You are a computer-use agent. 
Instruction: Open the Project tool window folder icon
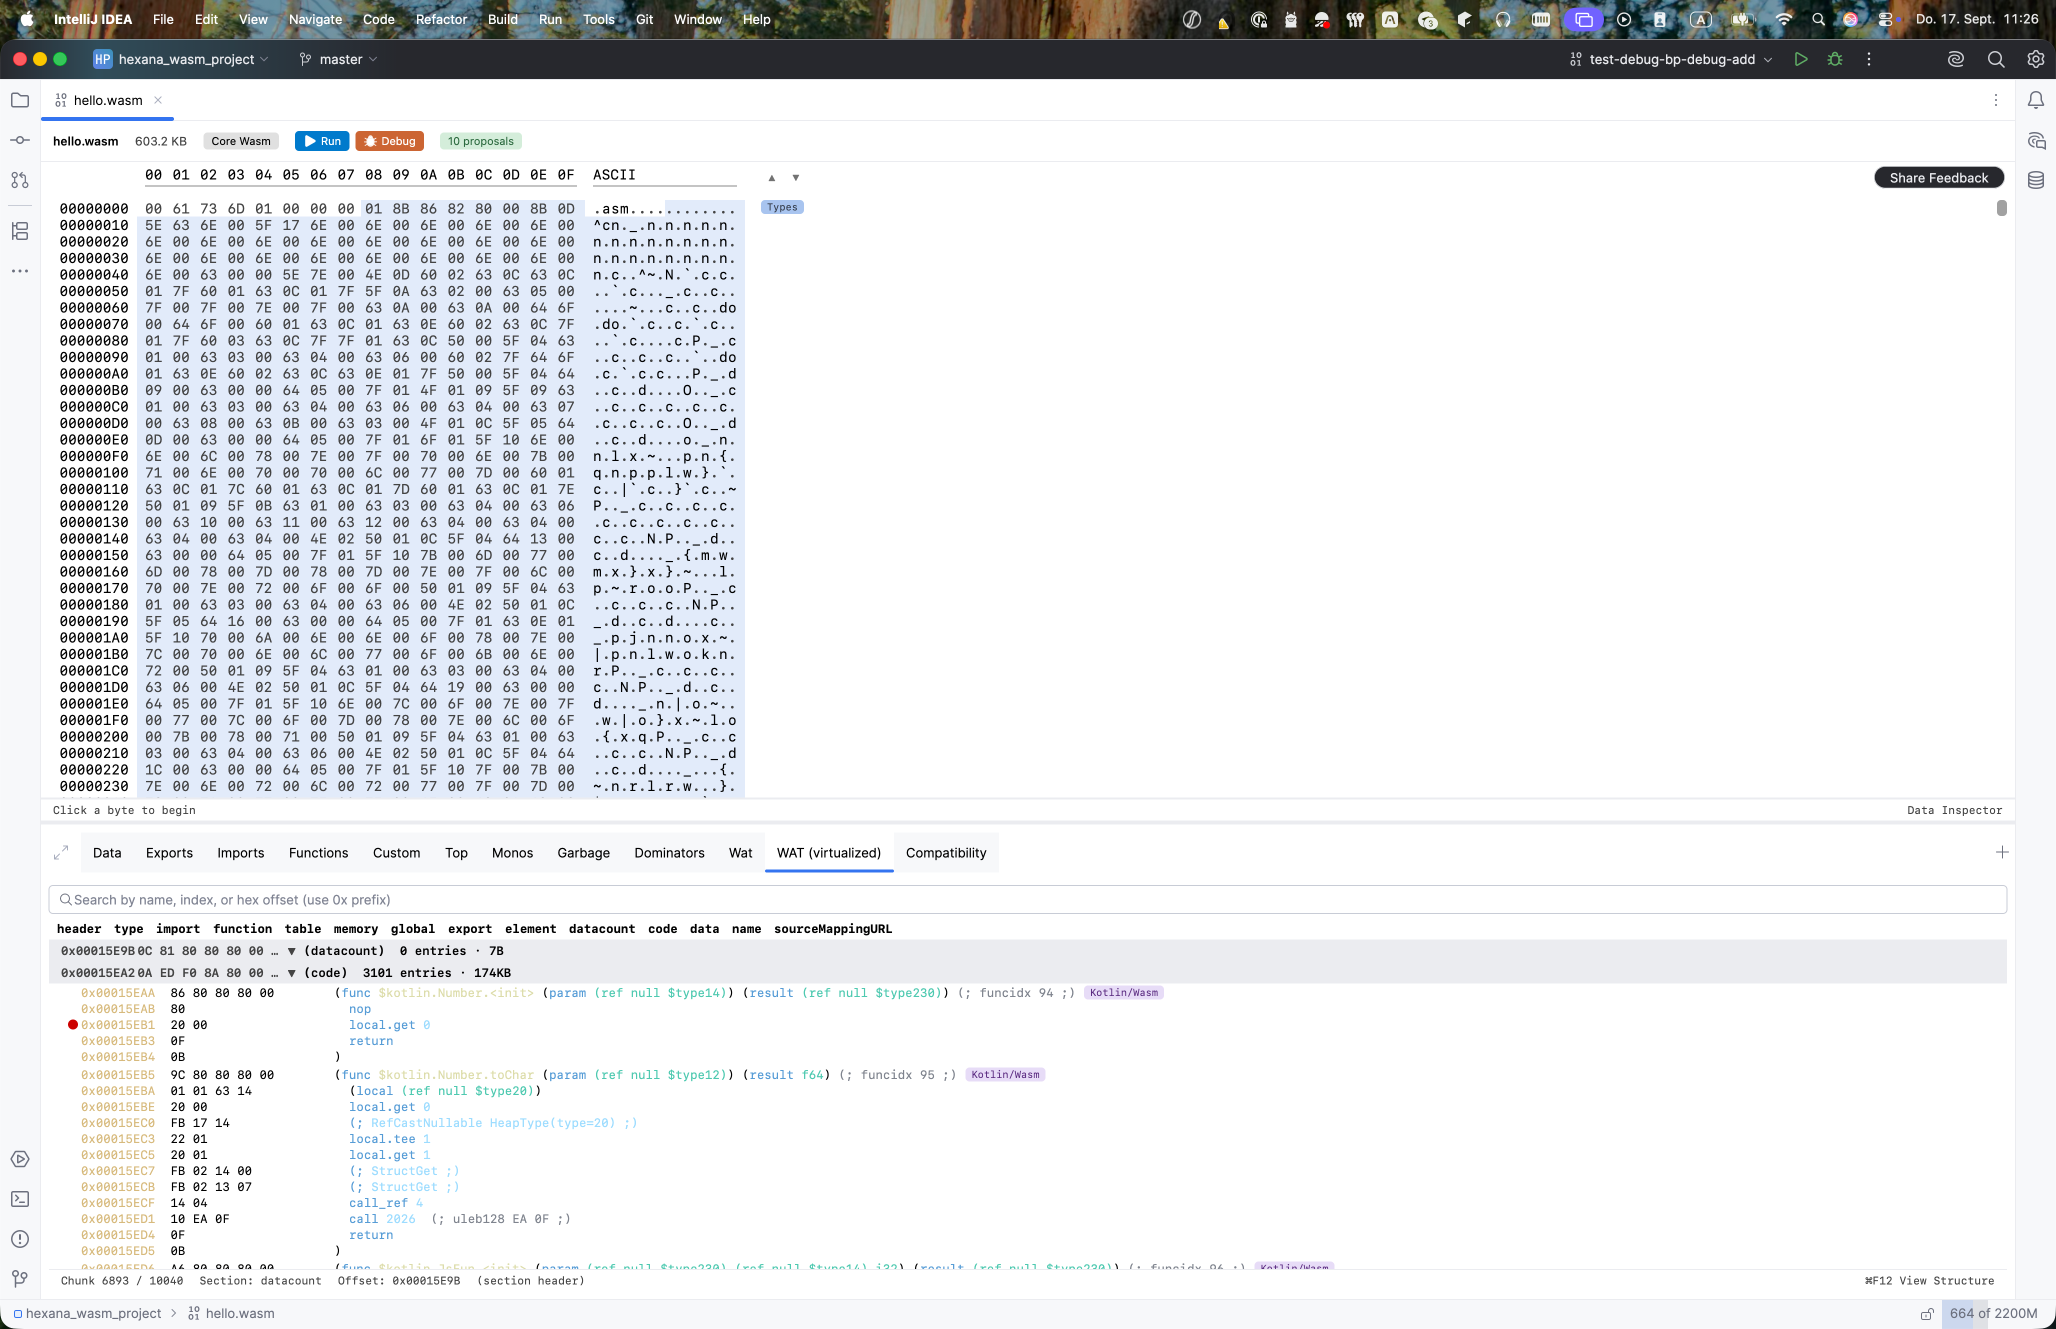[x=20, y=100]
